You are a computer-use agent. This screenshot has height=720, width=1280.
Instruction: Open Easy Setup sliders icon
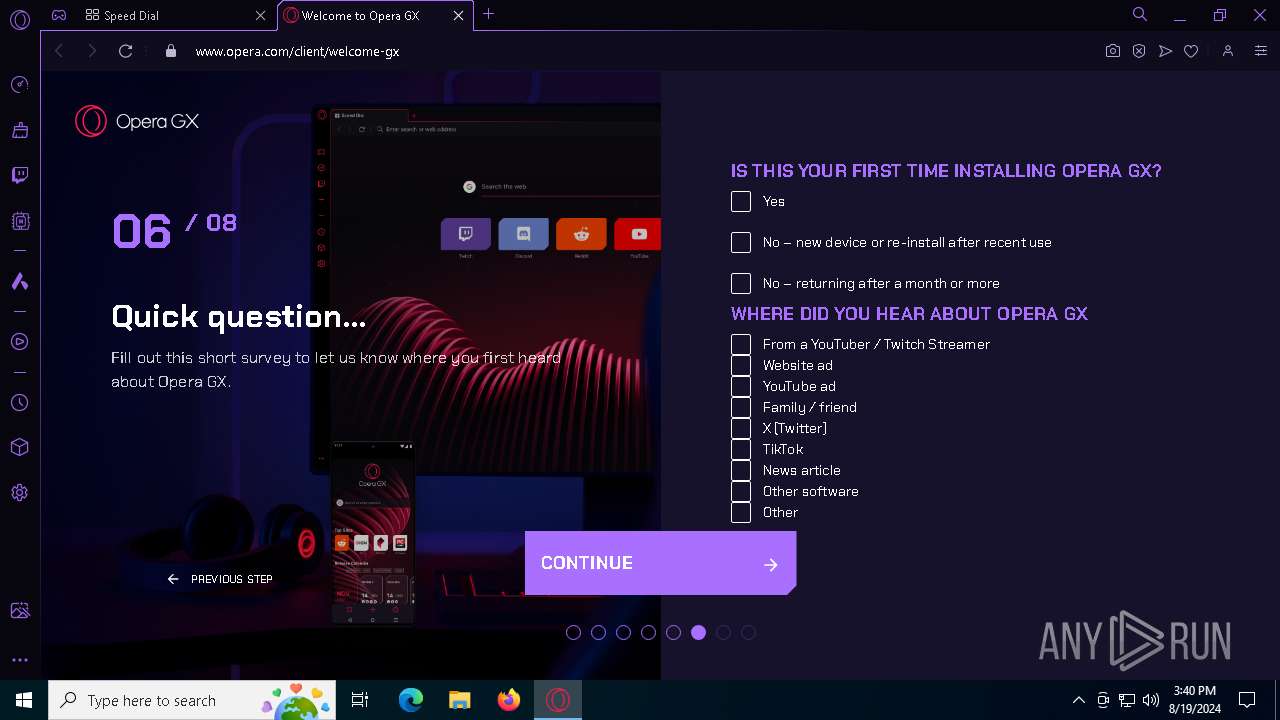click(x=1260, y=51)
